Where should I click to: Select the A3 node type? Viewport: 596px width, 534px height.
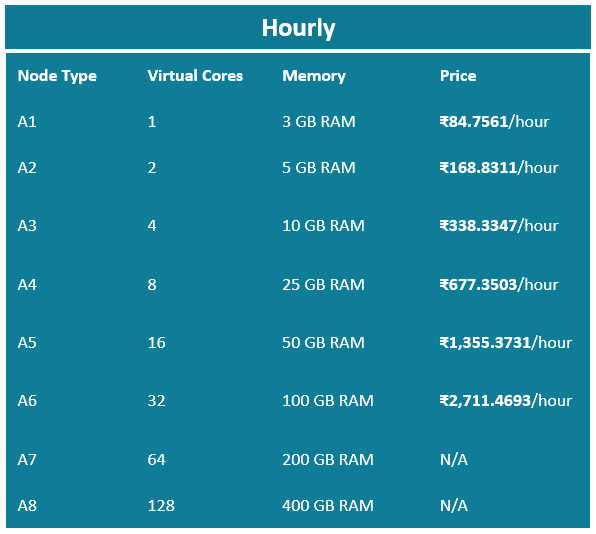[27, 226]
